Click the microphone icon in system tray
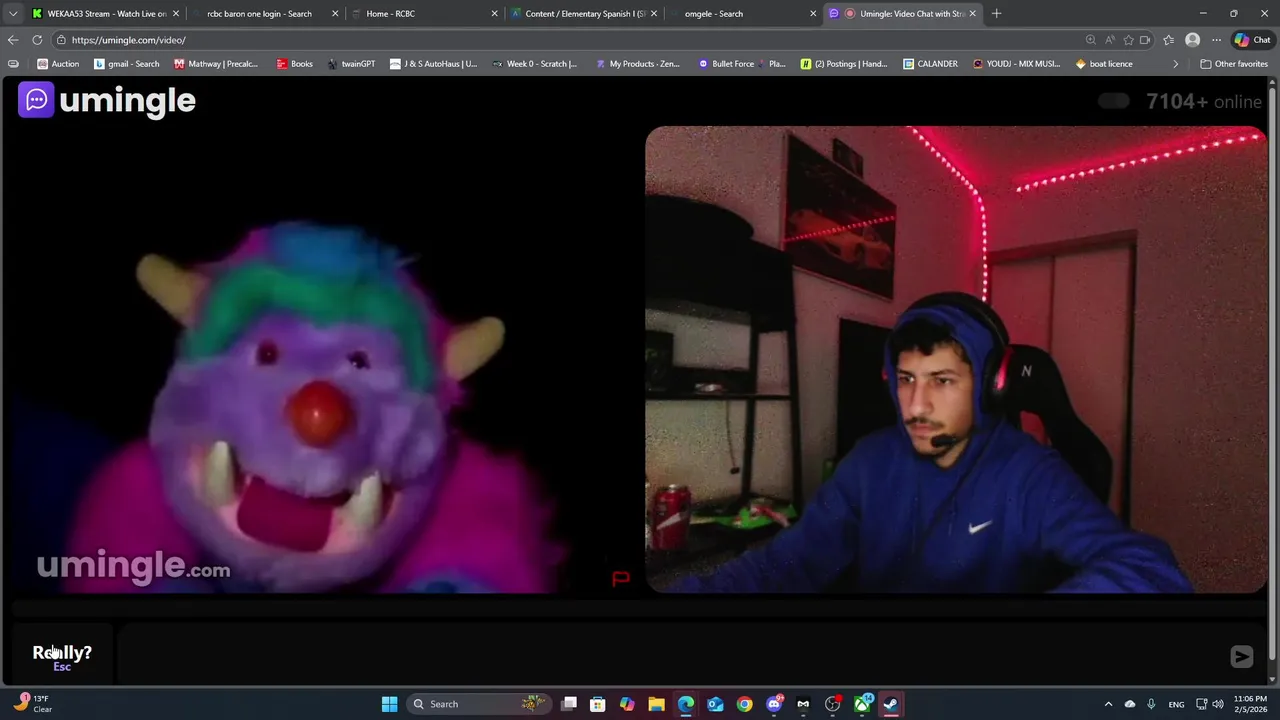The image size is (1280, 720). point(1151,704)
